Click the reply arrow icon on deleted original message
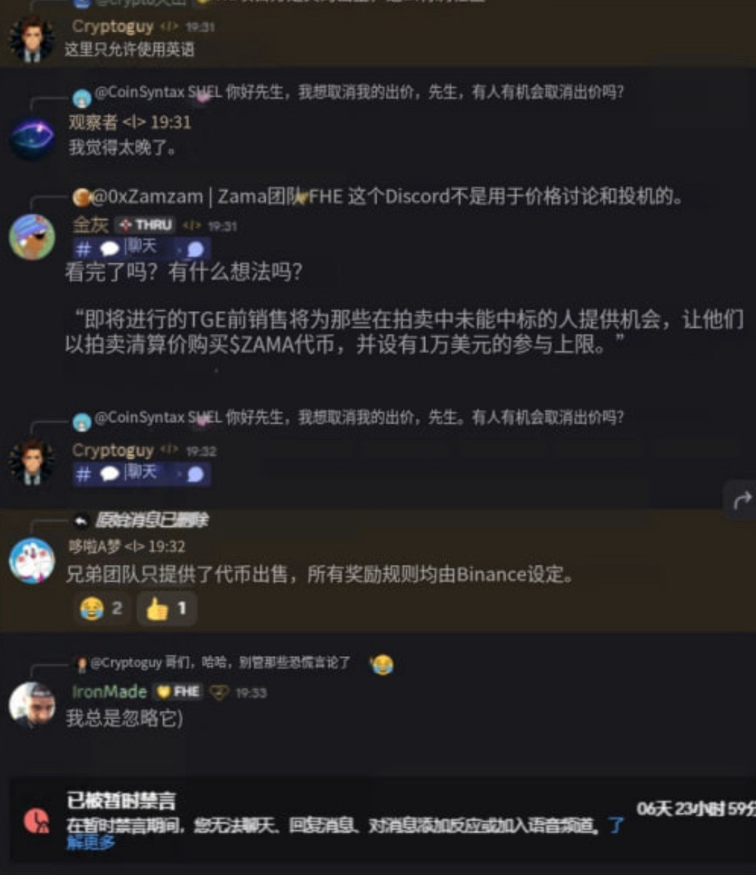The height and width of the screenshot is (875, 756). click(81, 521)
